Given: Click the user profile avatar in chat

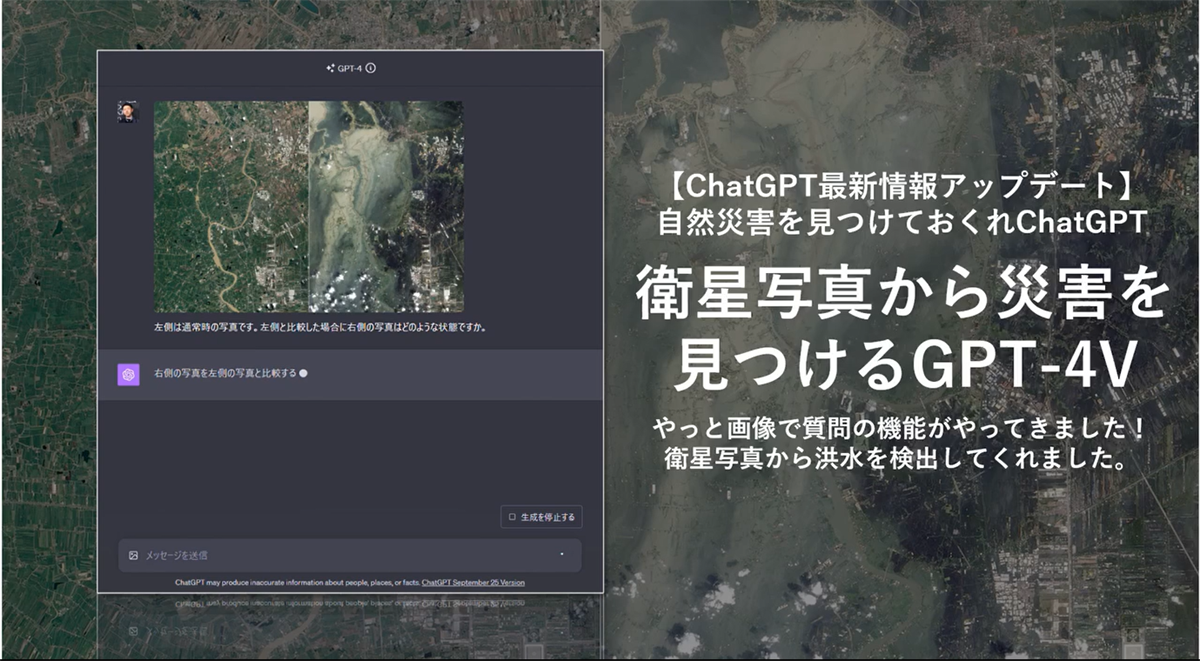Looking at the screenshot, I should pyautogui.click(x=128, y=111).
